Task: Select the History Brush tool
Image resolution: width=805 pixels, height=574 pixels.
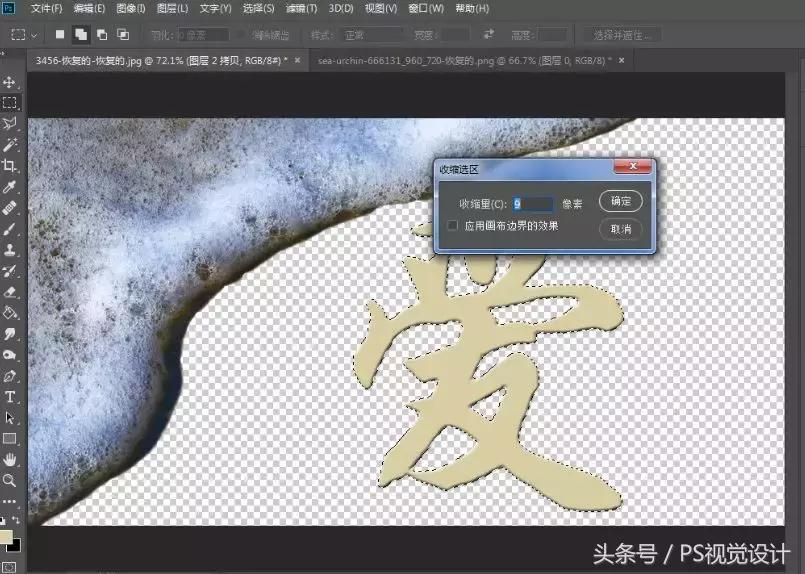Action: 9,271
